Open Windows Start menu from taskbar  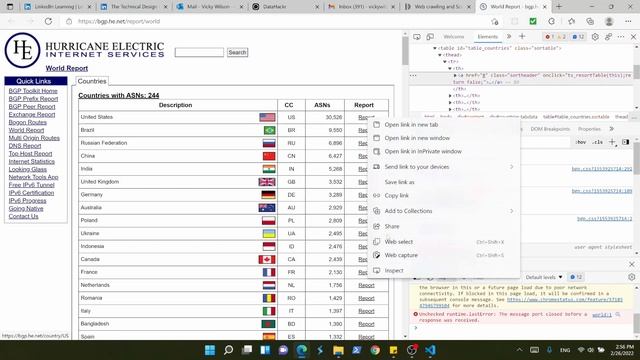point(210,350)
